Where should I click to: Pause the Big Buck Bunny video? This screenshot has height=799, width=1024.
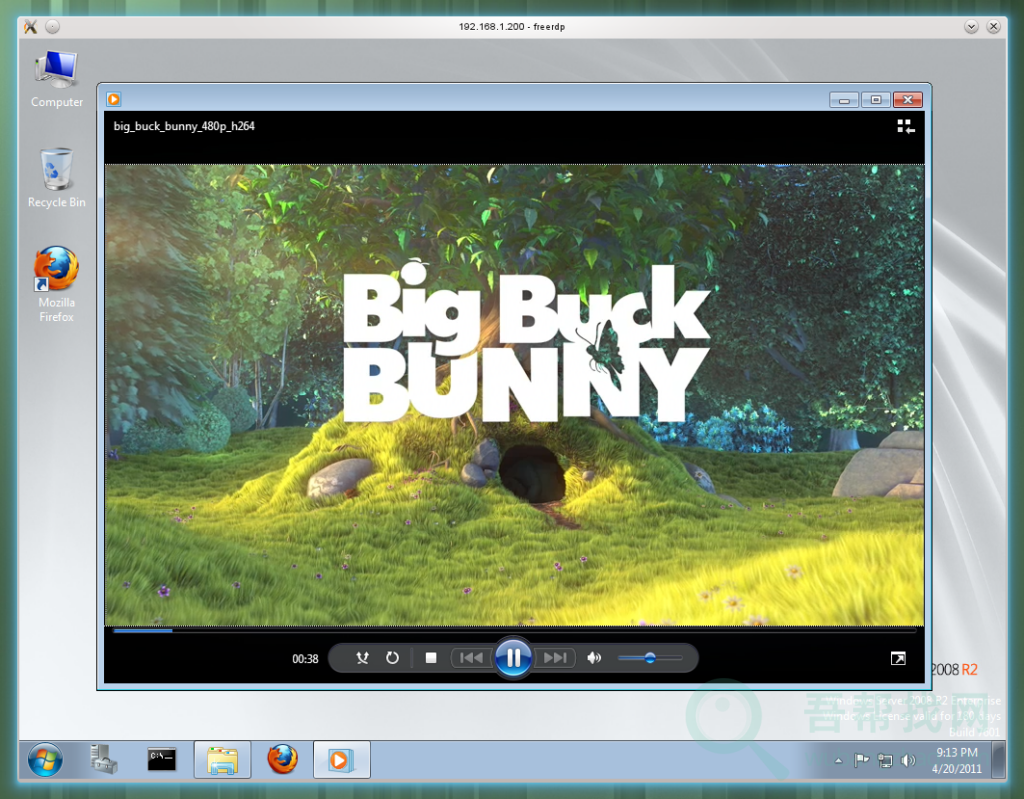coord(513,657)
